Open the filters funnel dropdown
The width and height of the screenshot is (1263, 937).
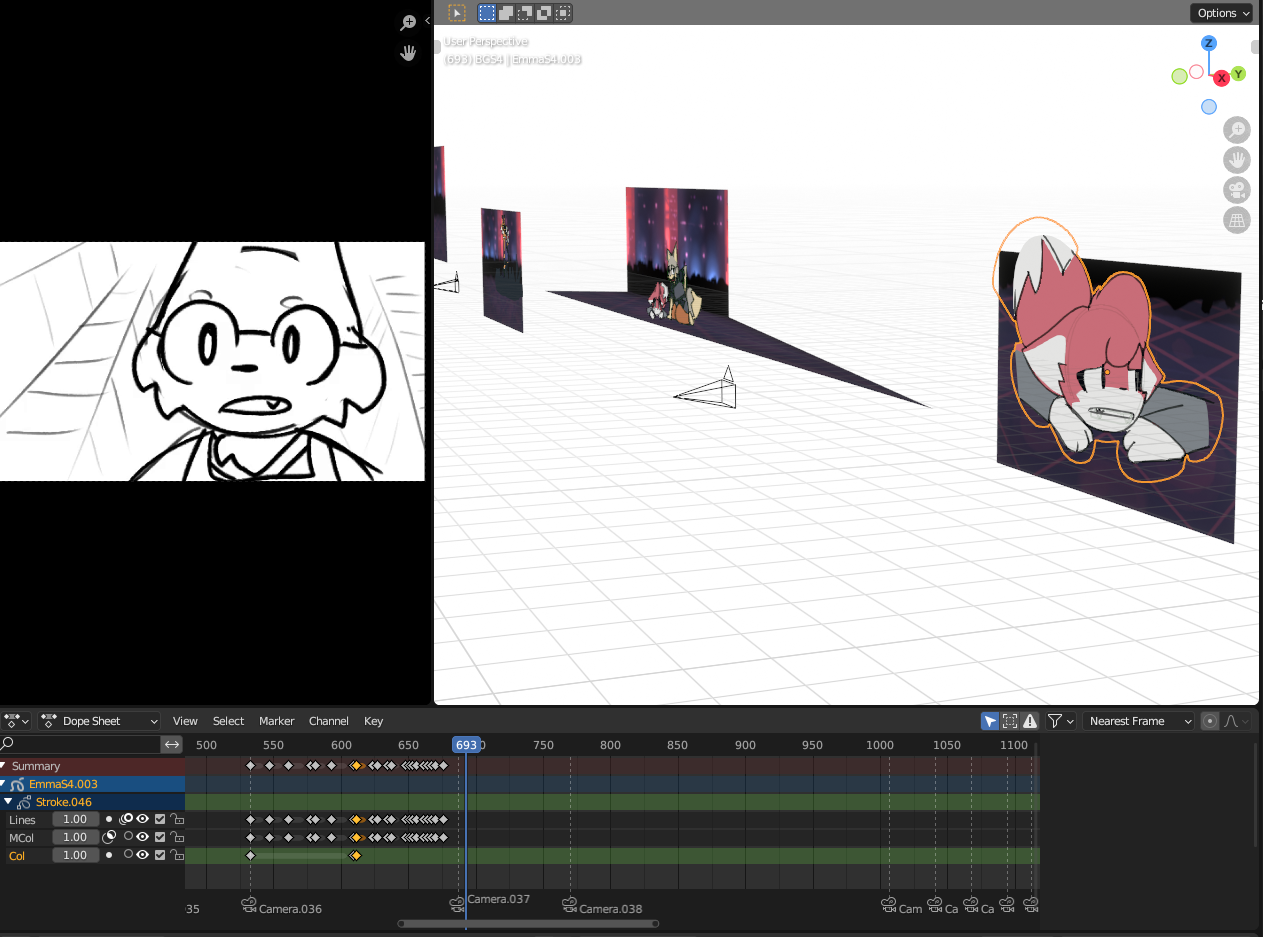pyautogui.click(x=1060, y=721)
